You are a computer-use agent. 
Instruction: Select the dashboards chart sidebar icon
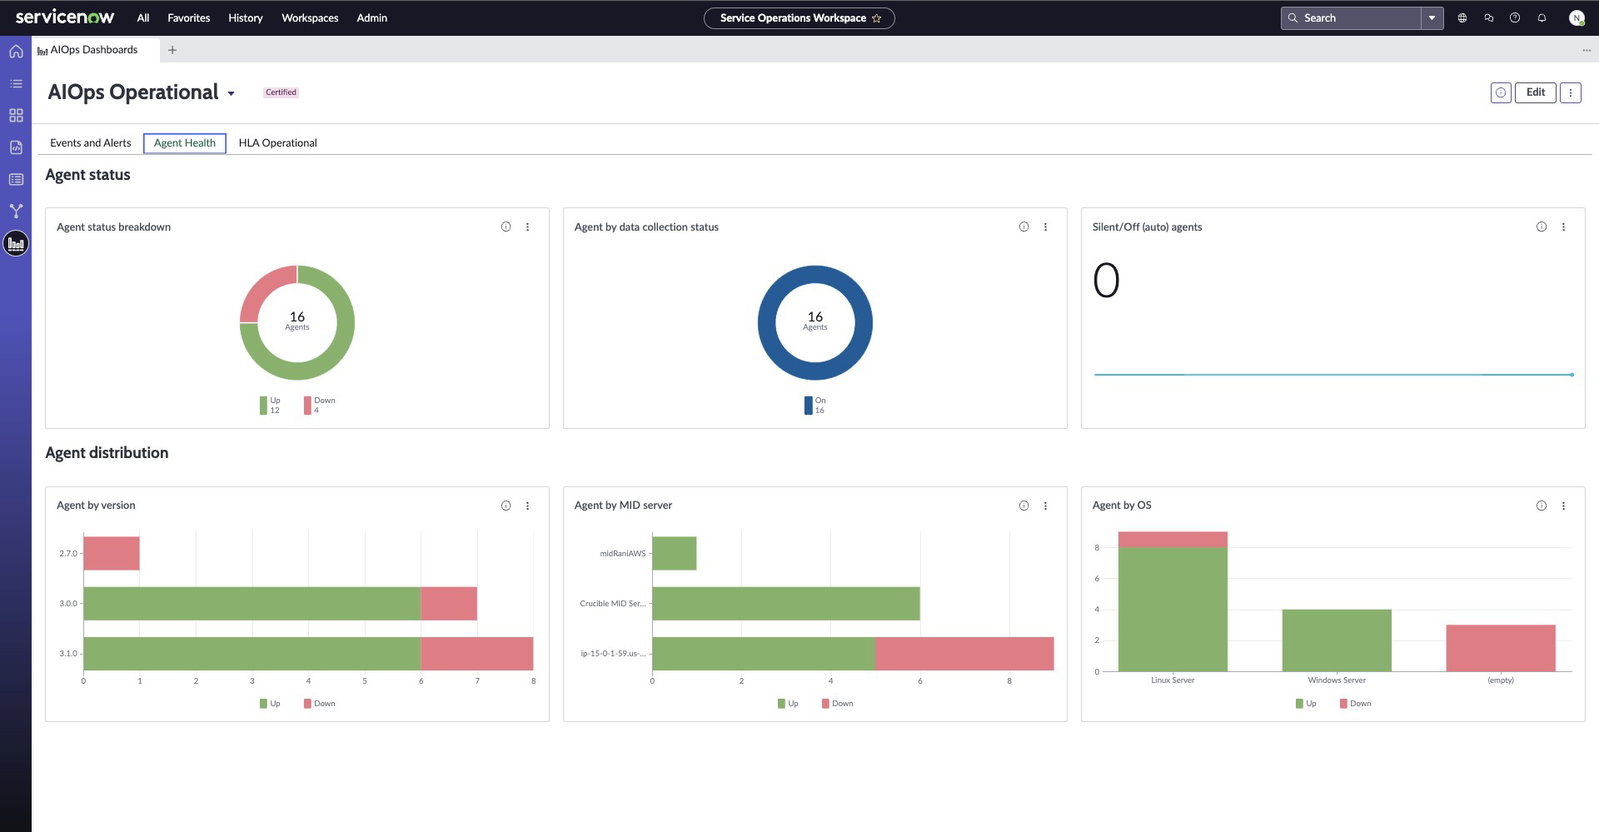(16, 243)
